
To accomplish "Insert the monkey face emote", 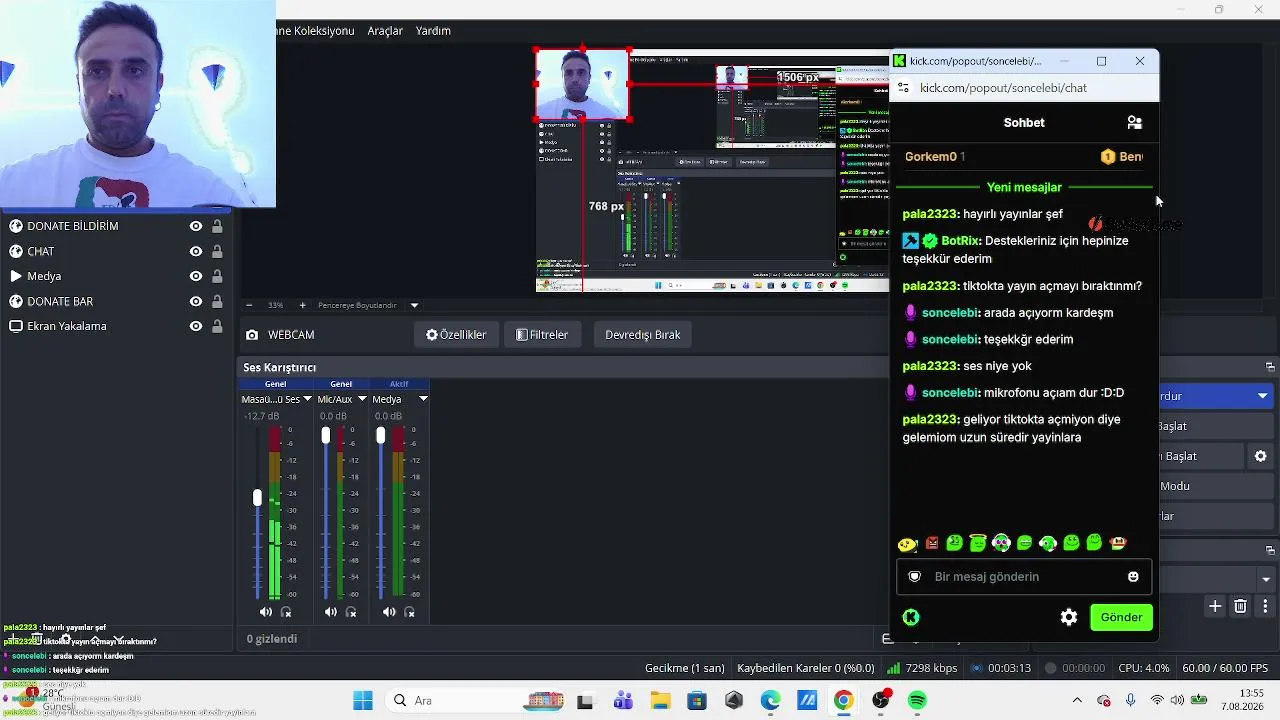I will coord(1118,543).
